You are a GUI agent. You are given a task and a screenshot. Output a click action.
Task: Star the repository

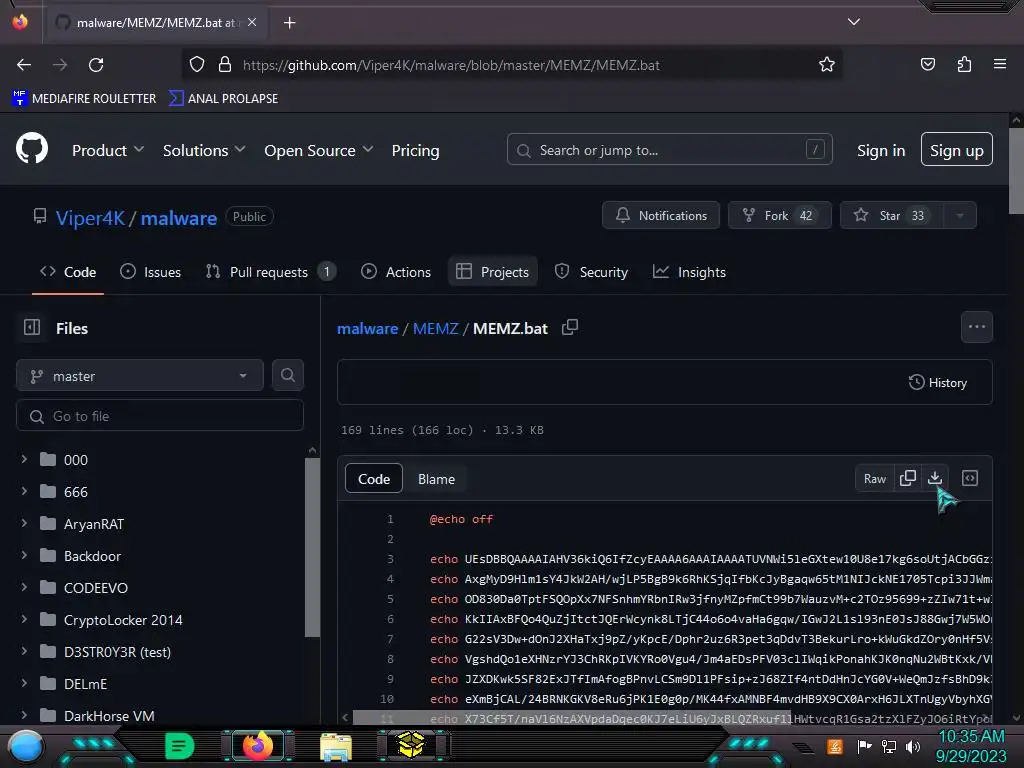tap(891, 215)
